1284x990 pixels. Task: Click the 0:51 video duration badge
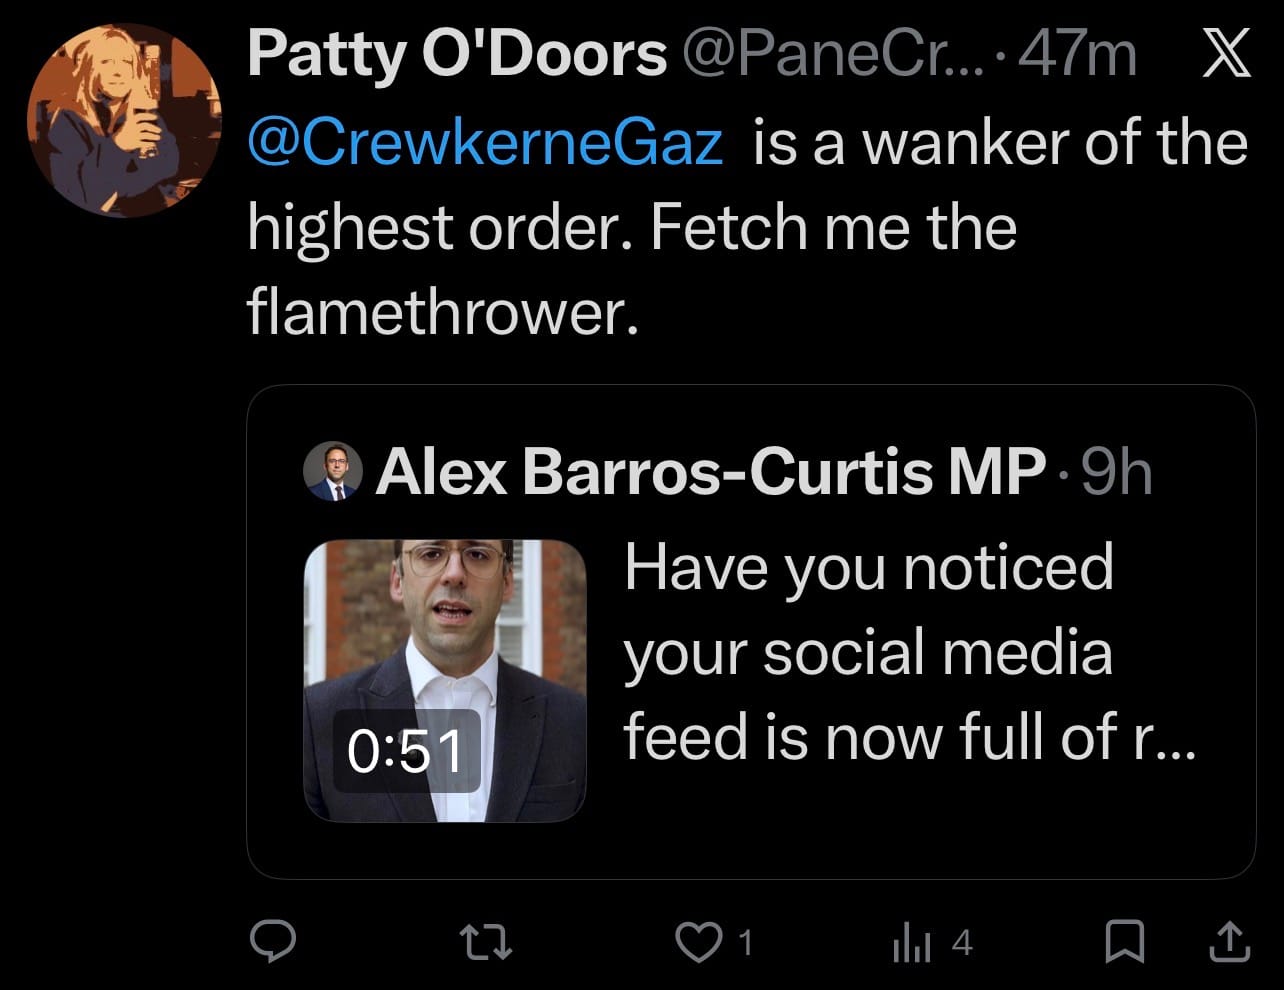point(406,750)
